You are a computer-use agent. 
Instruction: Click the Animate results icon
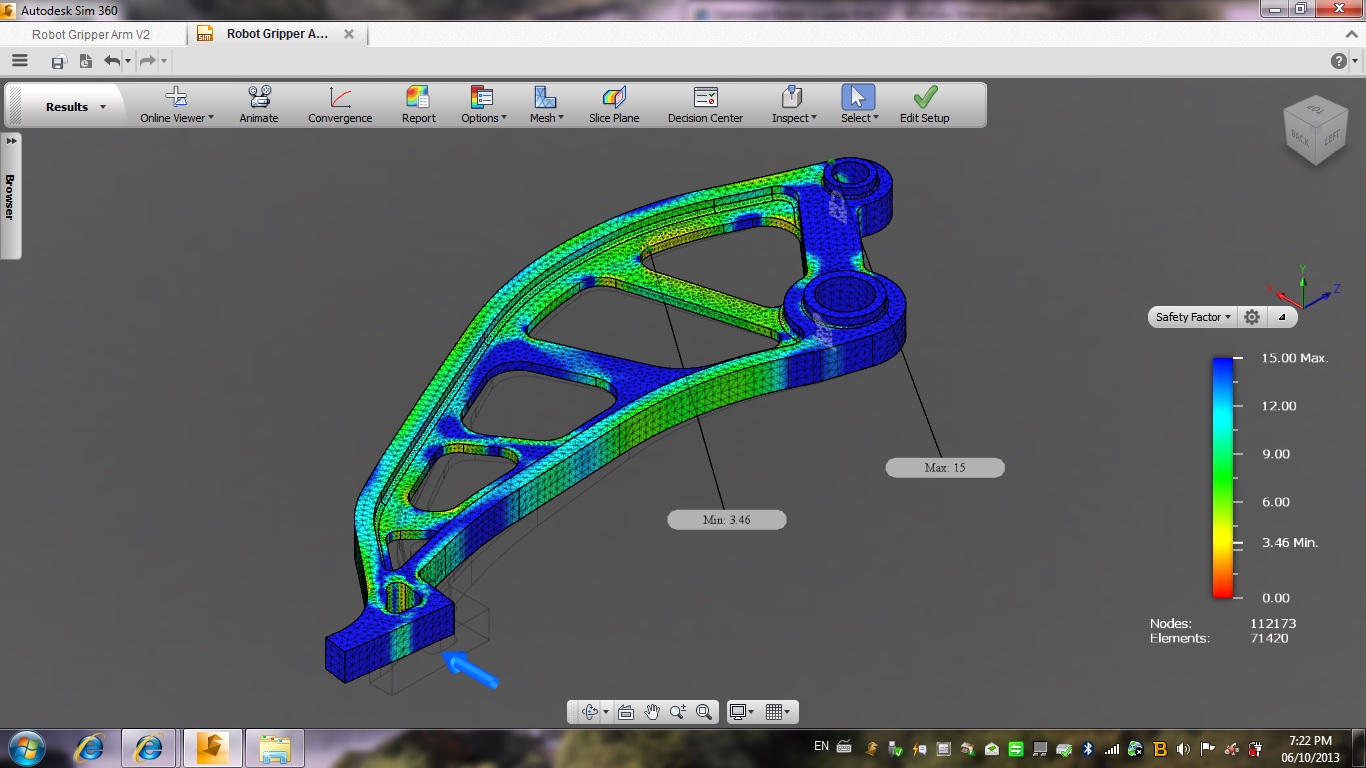tap(259, 105)
